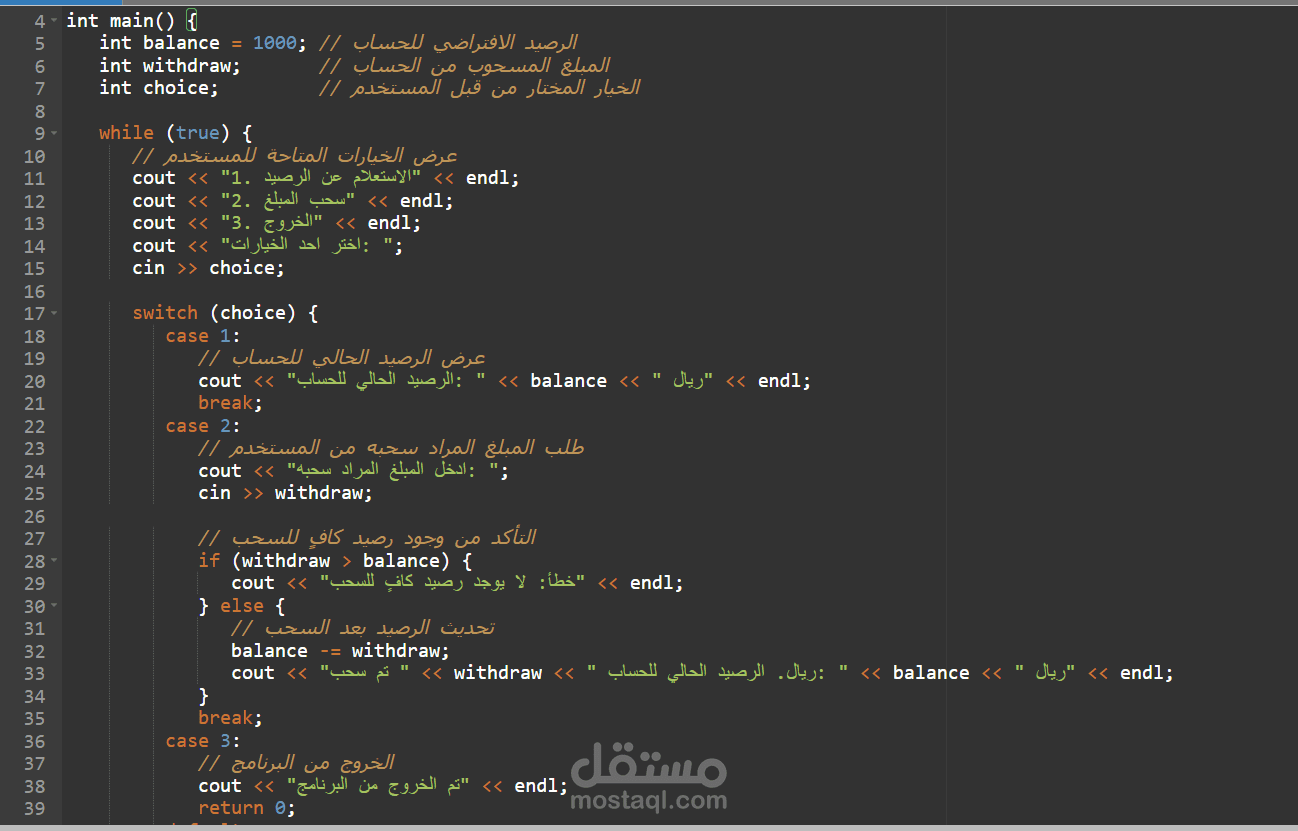
Task: Click 'switch (choice) {' statement
Action: pyautogui.click(x=225, y=313)
